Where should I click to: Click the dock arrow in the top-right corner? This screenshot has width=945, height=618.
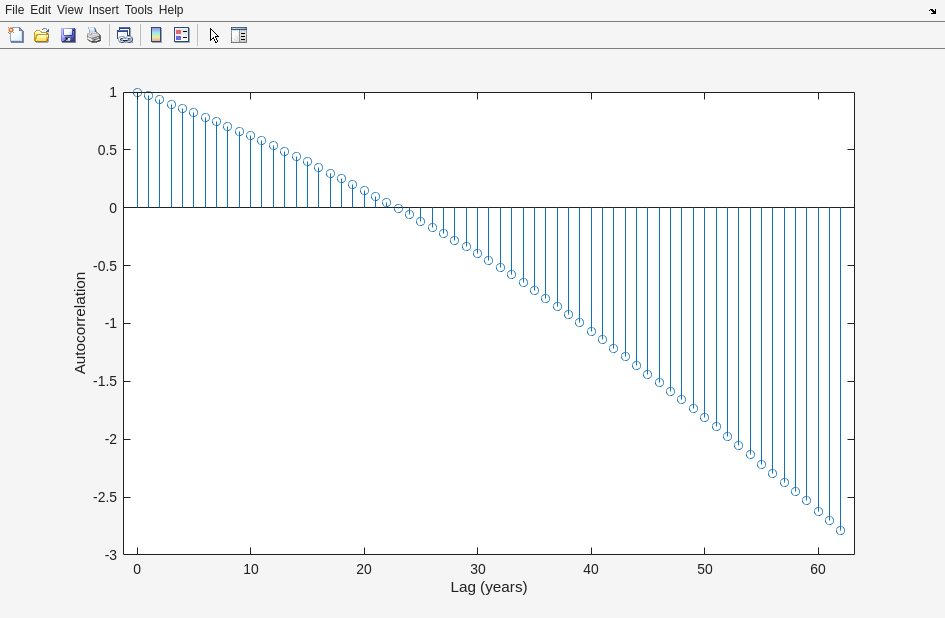click(932, 11)
